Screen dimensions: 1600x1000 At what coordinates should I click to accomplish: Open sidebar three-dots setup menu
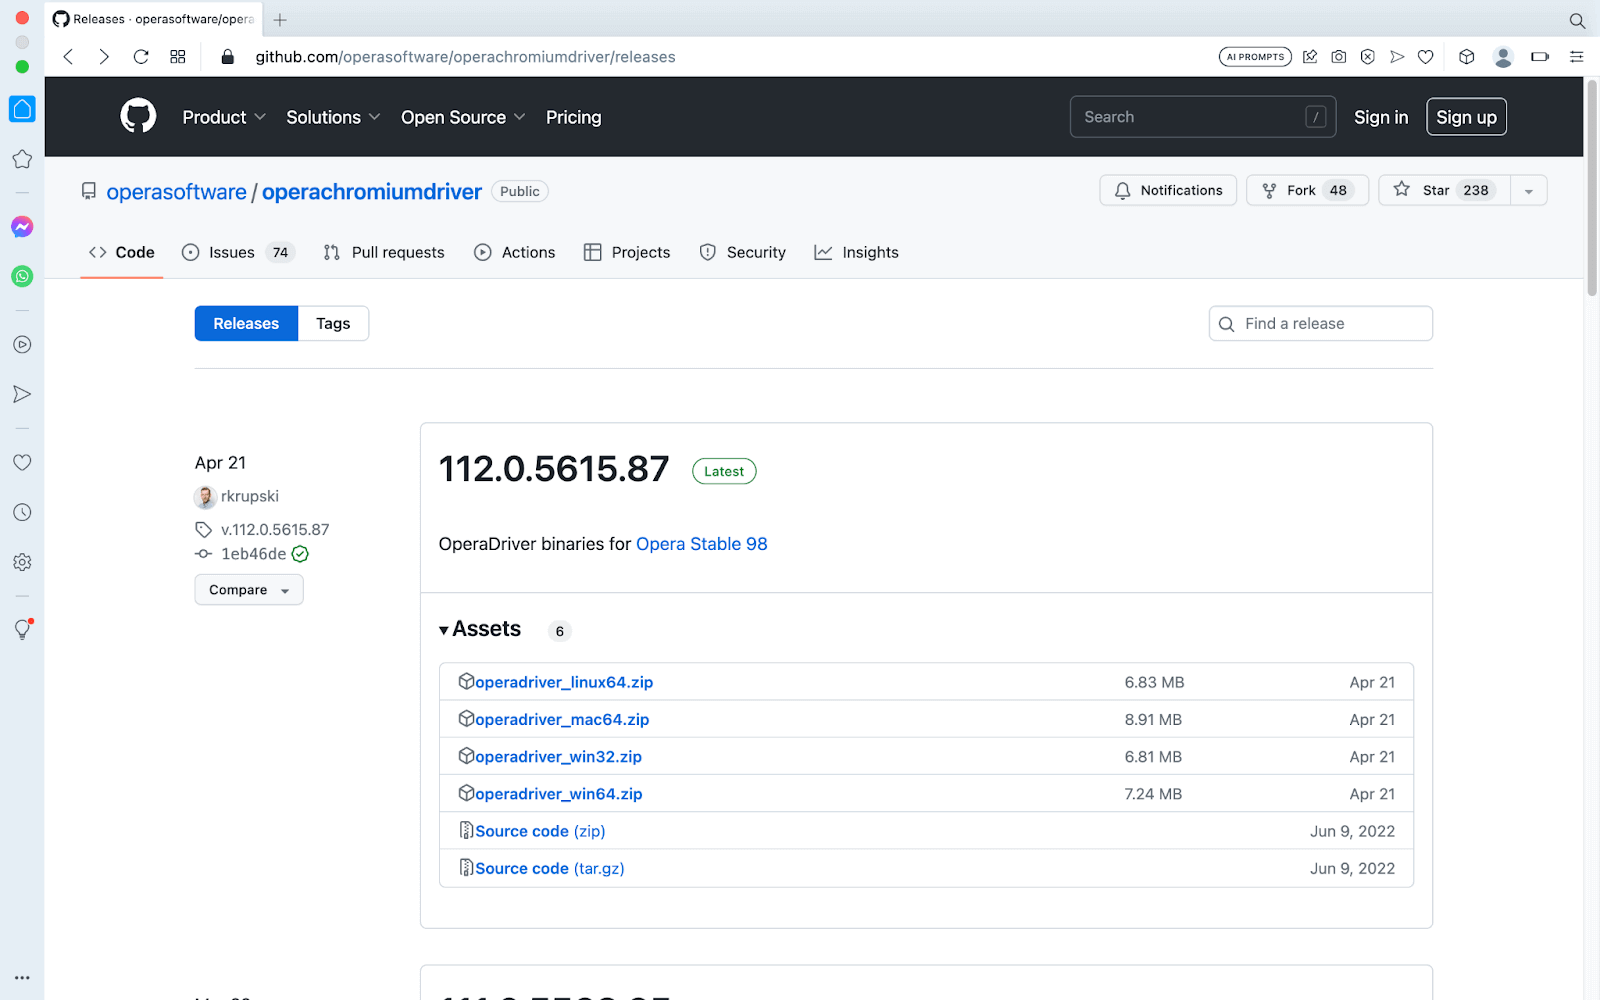click(x=22, y=978)
